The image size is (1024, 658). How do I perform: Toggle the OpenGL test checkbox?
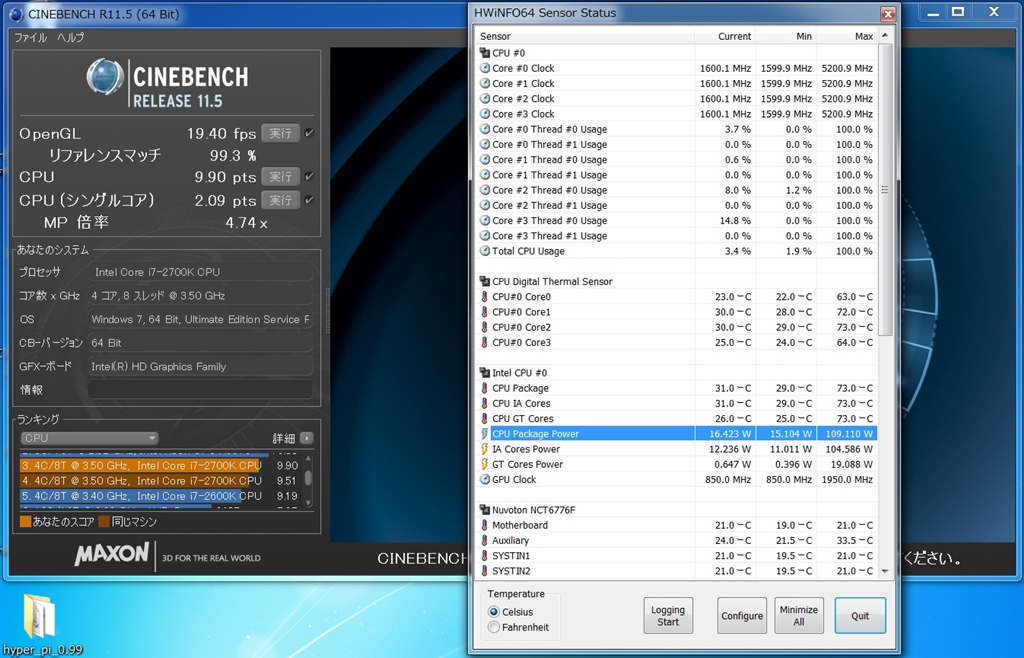click(x=309, y=133)
